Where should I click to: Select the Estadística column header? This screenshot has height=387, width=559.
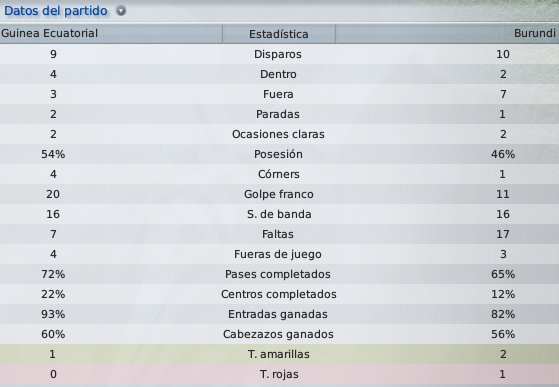coord(279,34)
